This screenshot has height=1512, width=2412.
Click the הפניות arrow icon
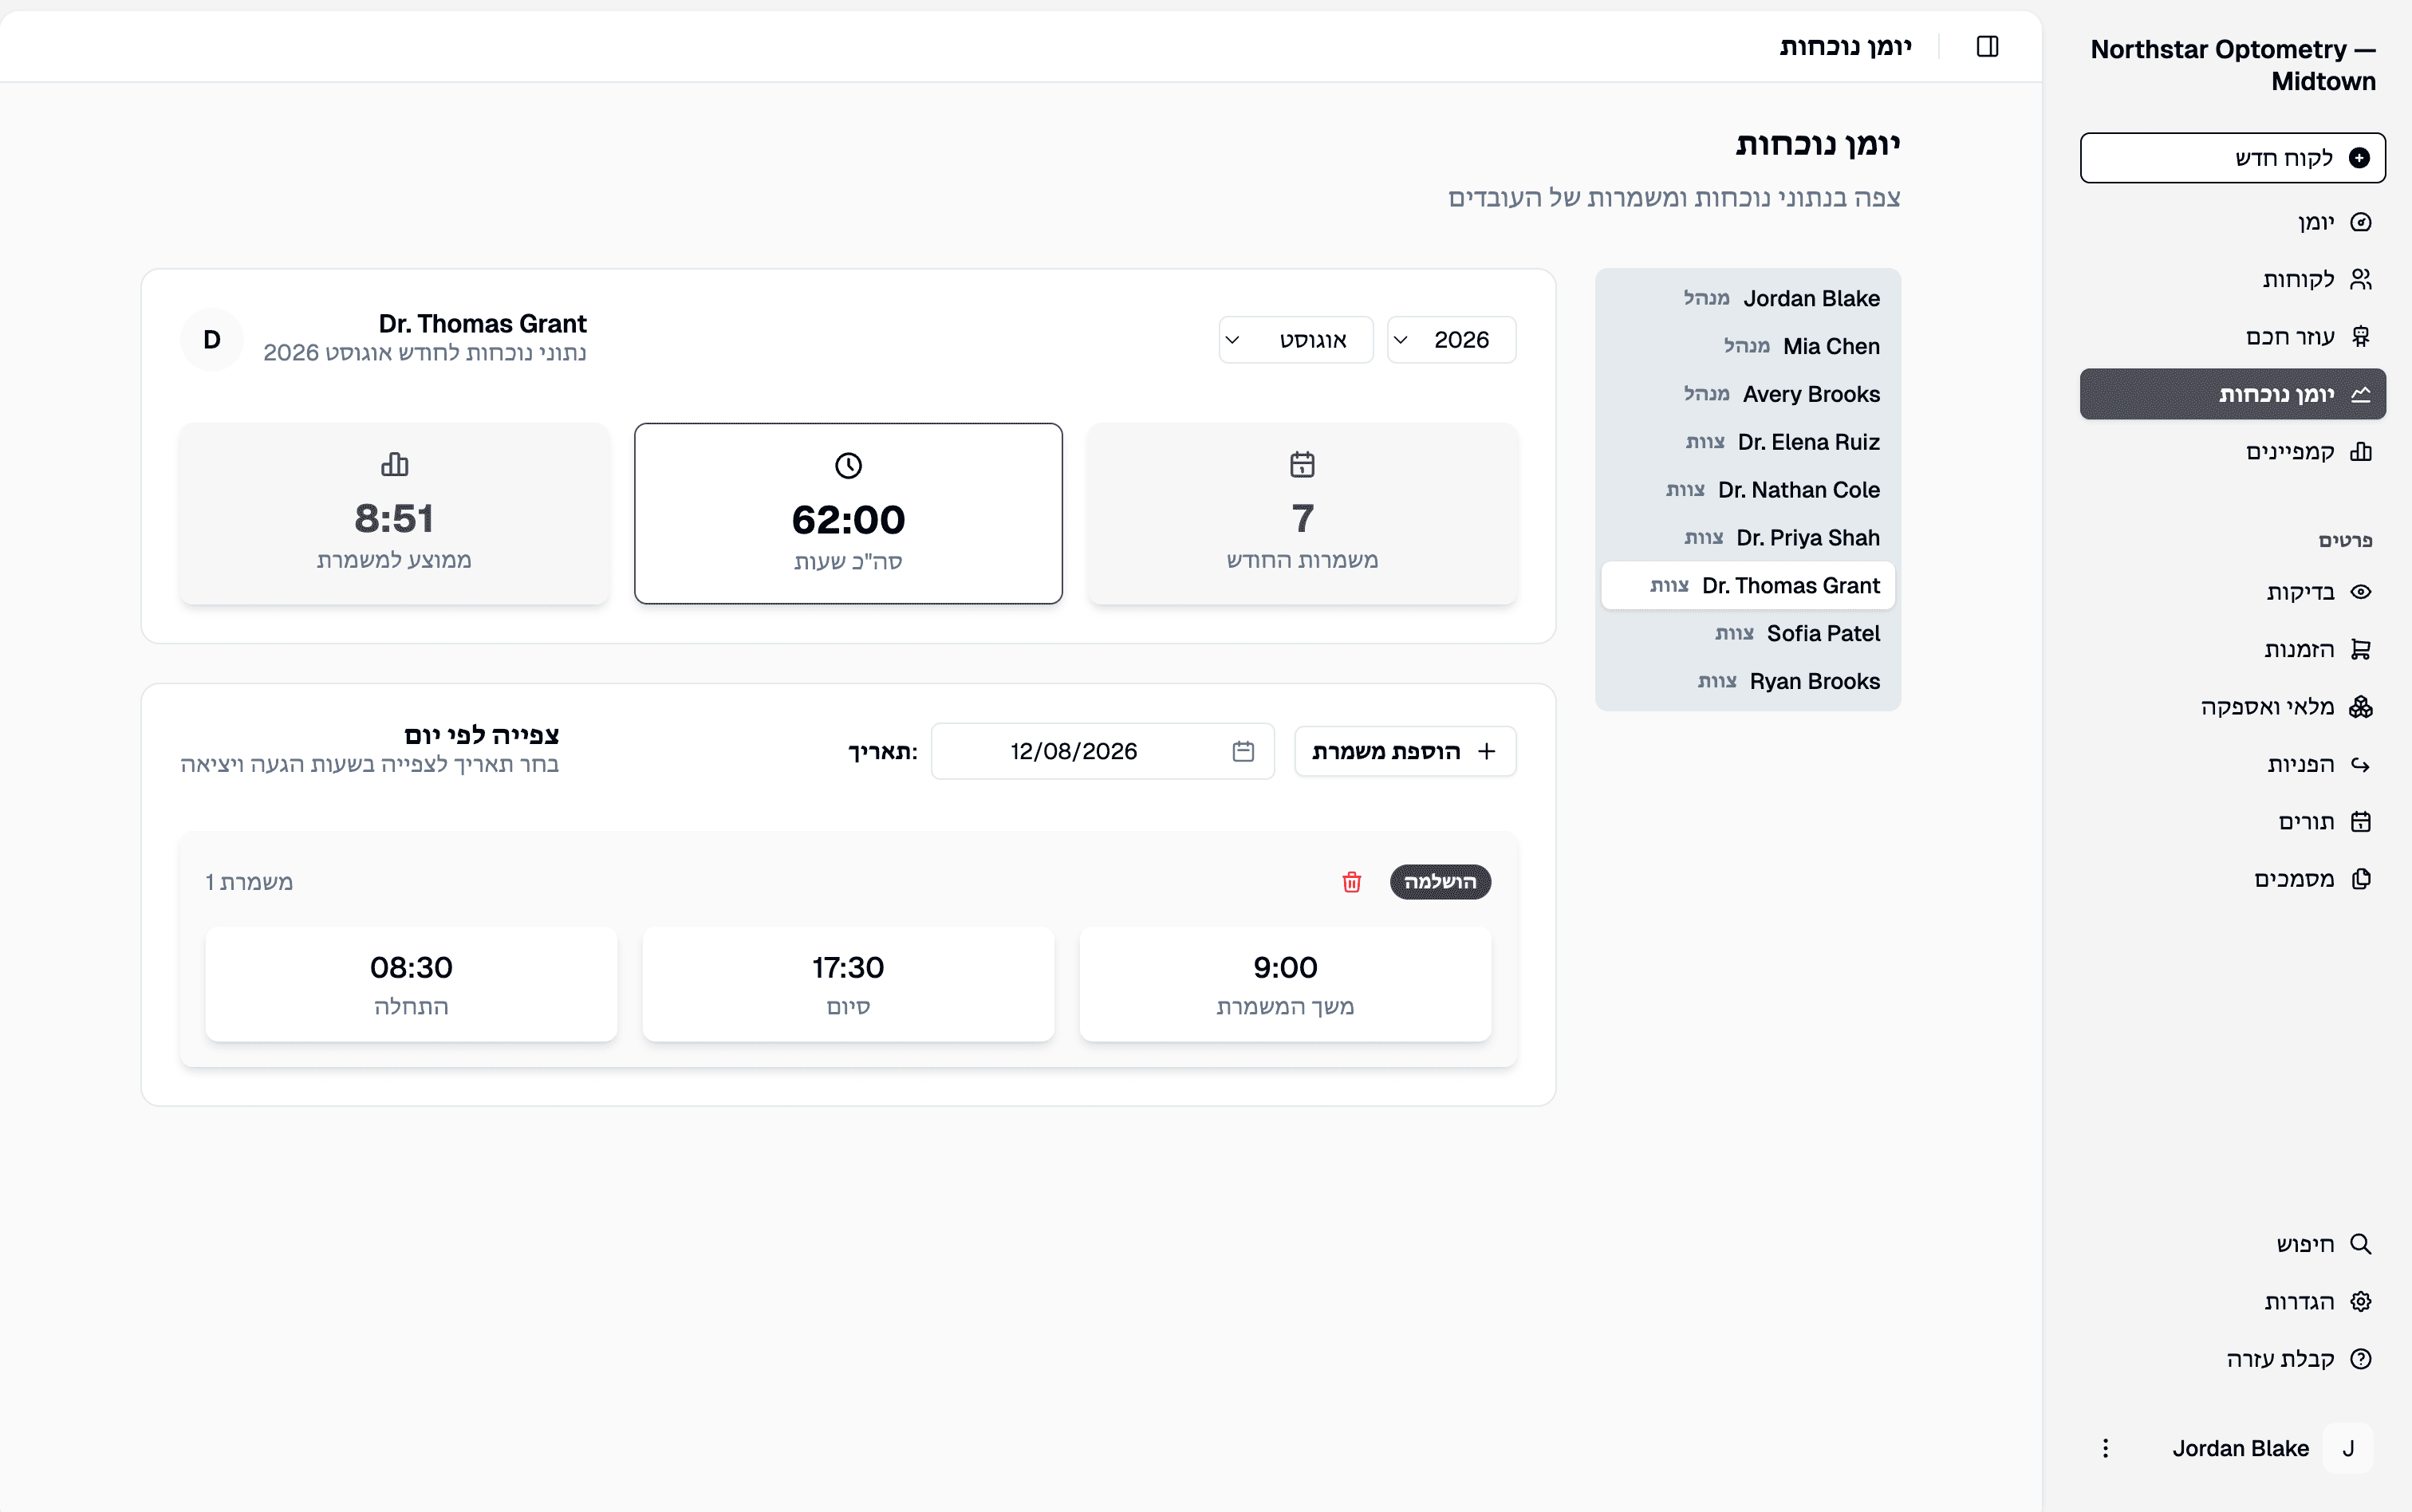pyautogui.click(x=2360, y=764)
